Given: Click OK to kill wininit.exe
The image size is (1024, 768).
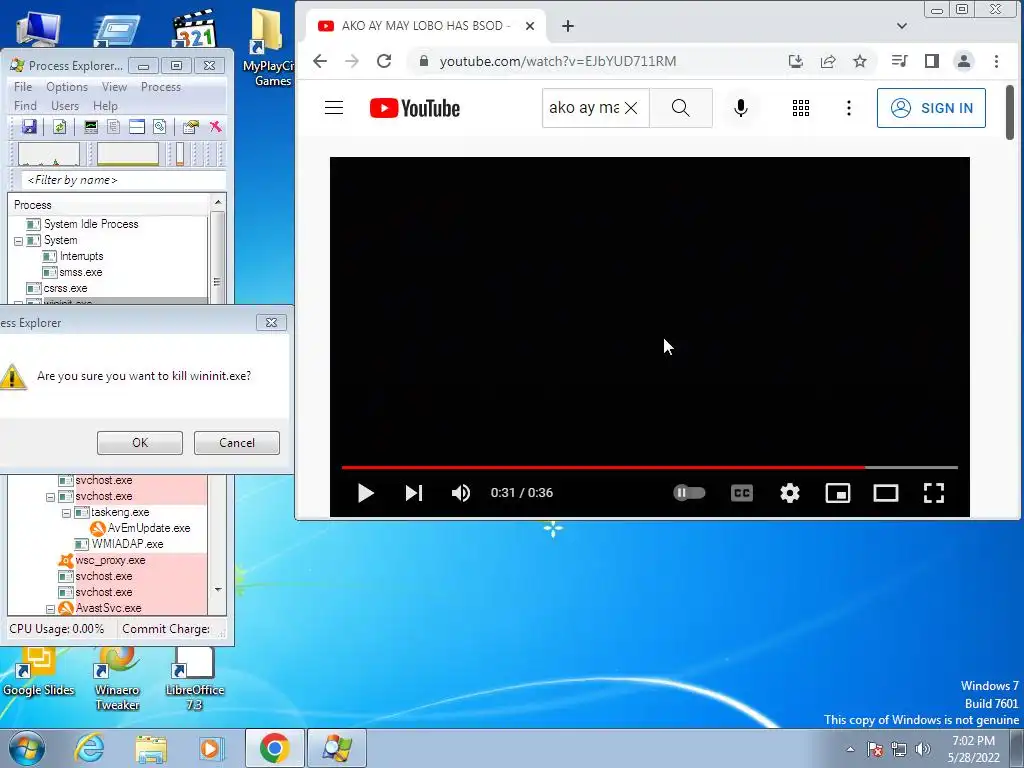Looking at the screenshot, I should click(140, 443).
